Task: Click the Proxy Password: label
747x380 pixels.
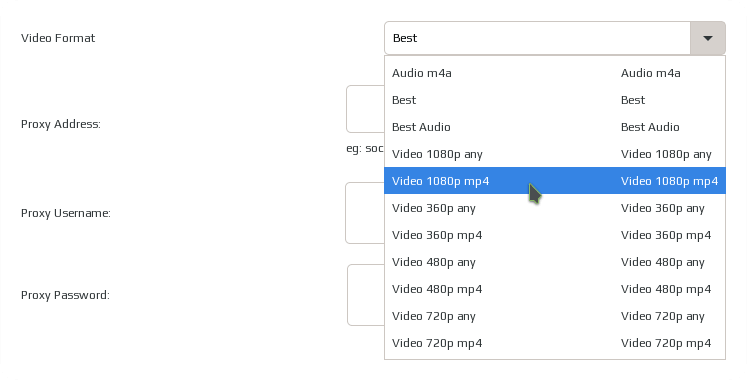Action: pos(65,295)
